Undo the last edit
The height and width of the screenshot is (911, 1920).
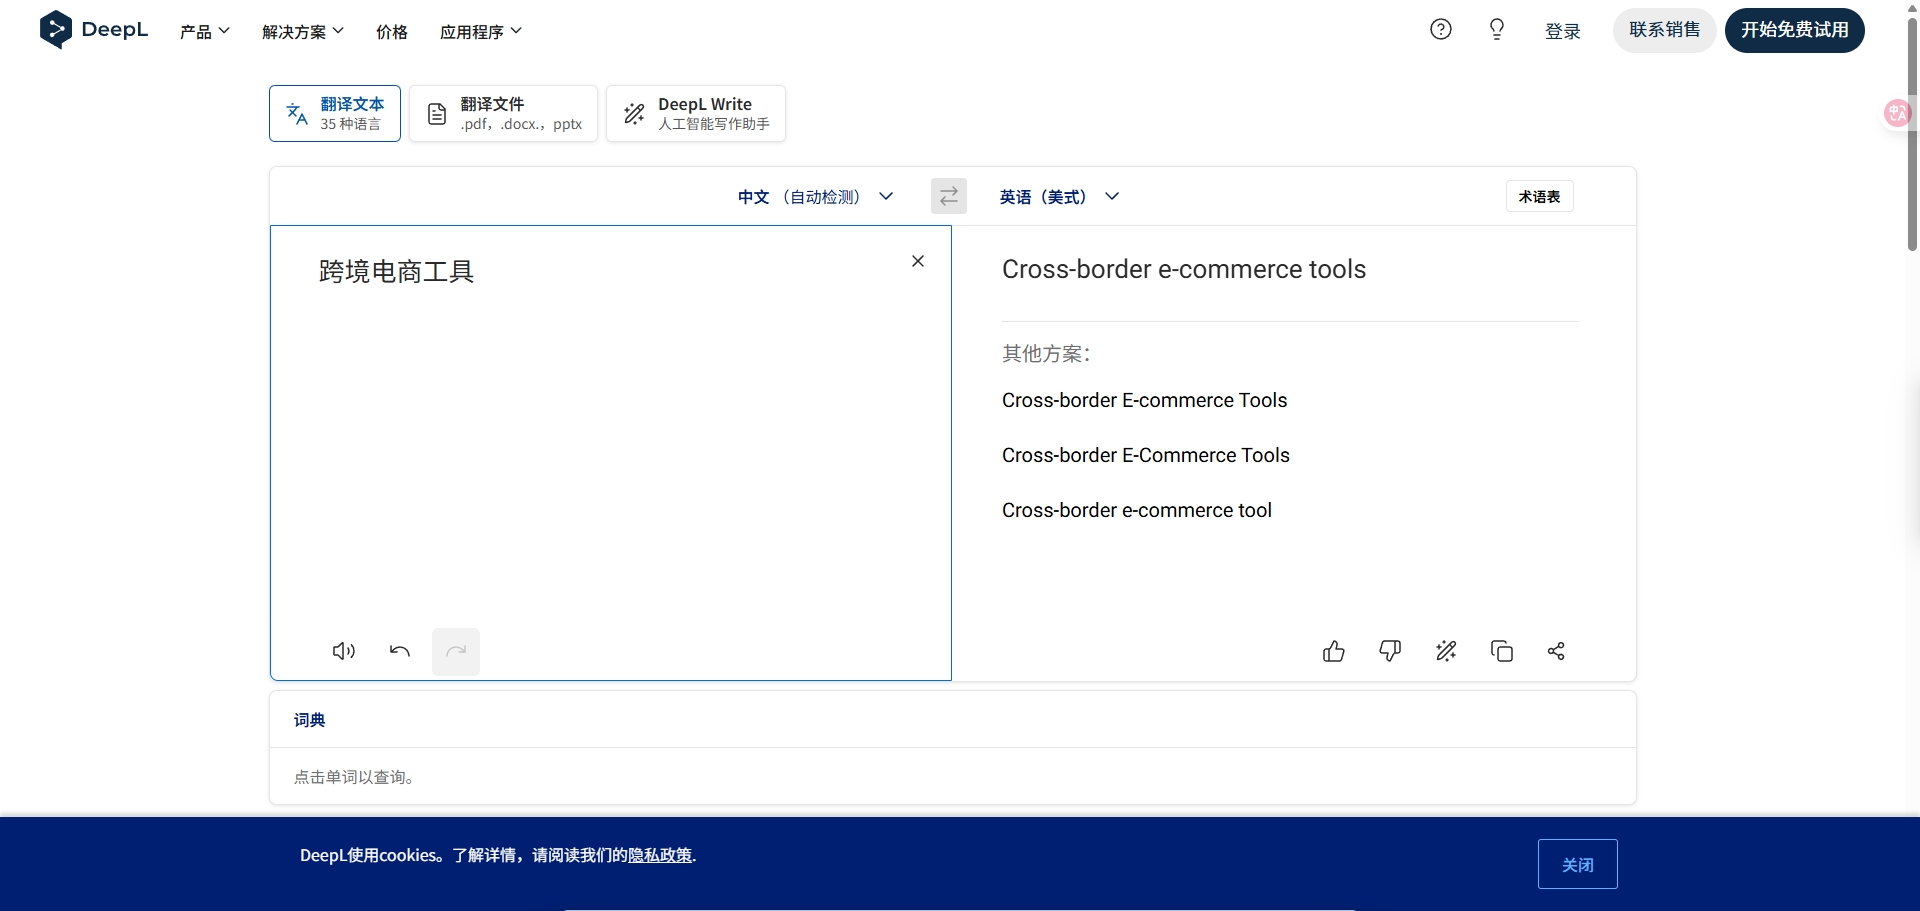click(x=400, y=651)
